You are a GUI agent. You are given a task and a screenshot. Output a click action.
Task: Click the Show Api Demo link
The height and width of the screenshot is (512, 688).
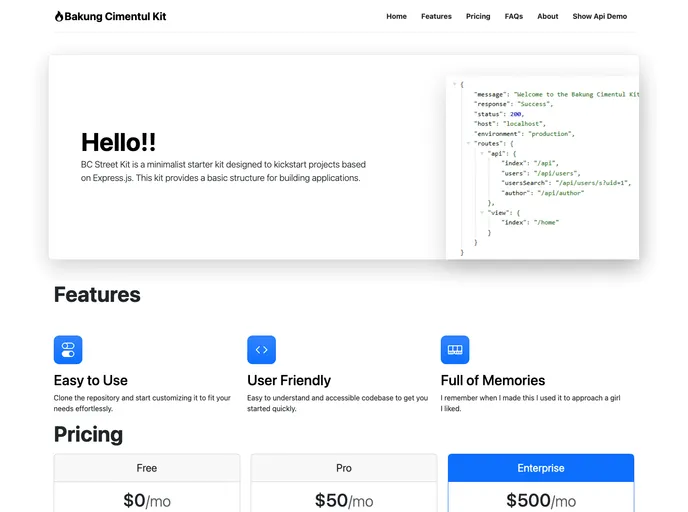(x=599, y=16)
